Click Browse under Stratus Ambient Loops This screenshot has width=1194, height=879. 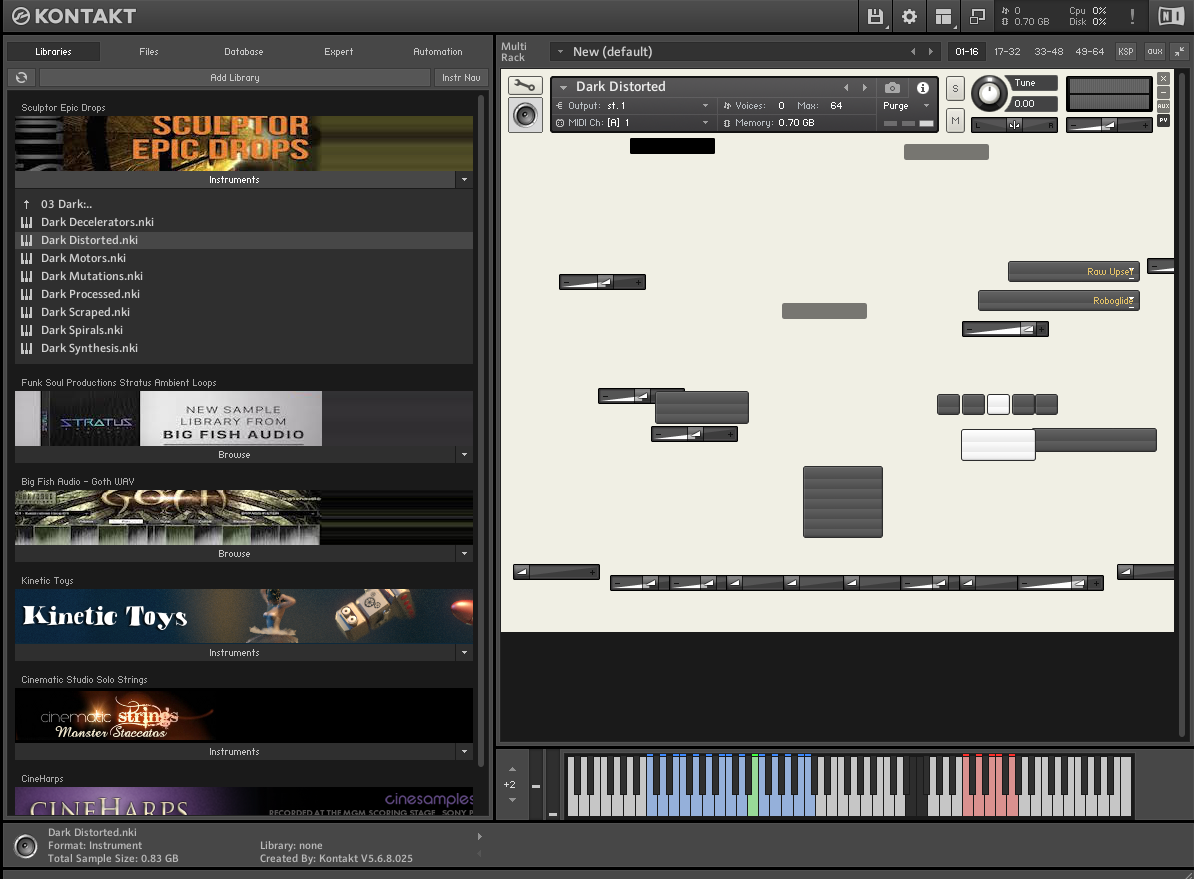(235, 455)
